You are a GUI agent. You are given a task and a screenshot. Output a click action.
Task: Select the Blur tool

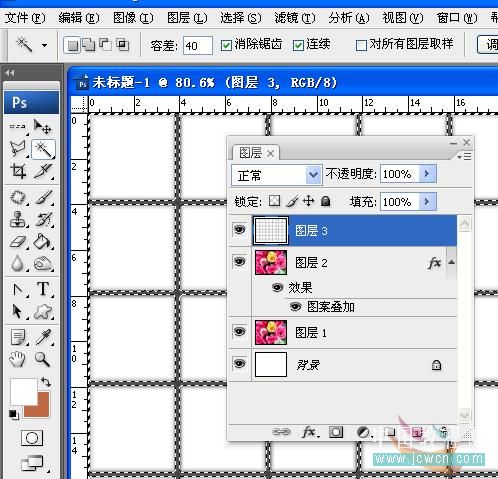tap(18, 264)
